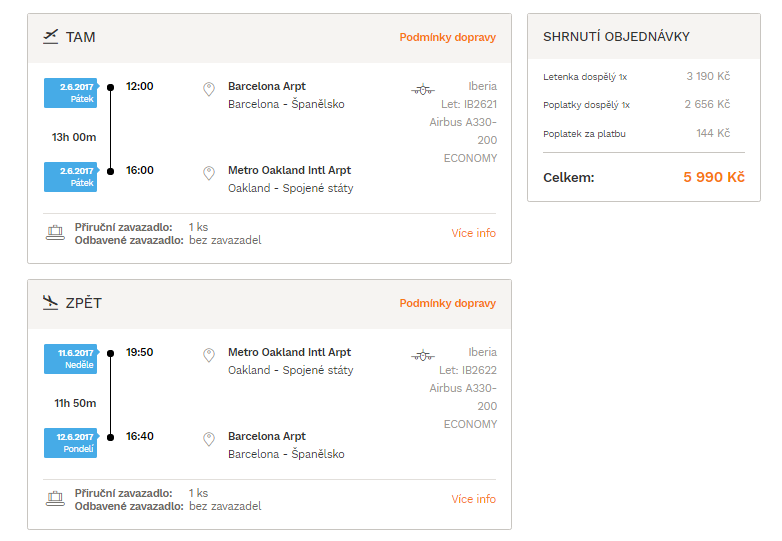Screen dimensions: 782x541
Task: Click the aircraft icon next to flight IB2621
Action: coord(423,90)
